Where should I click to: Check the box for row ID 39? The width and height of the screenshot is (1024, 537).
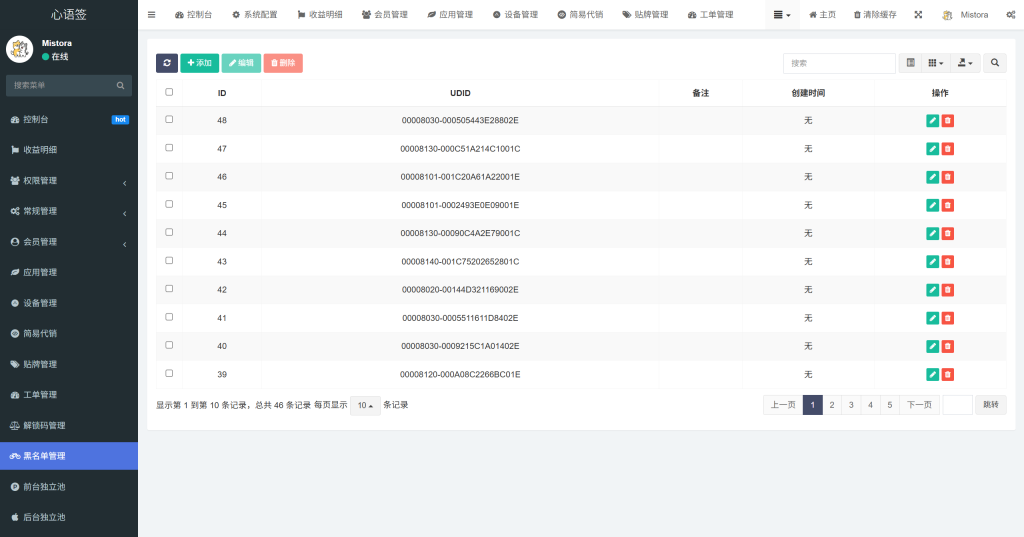169,373
